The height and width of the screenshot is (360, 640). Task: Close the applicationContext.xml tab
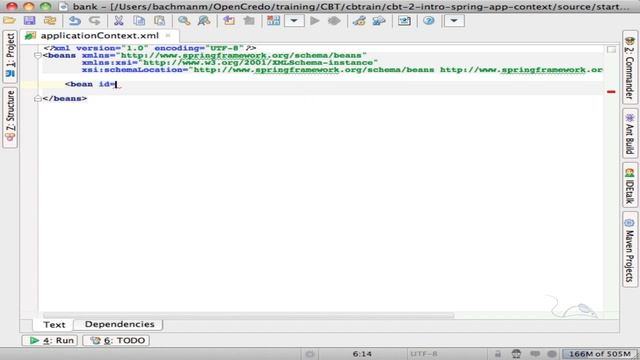pyautogui.click(x=167, y=36)
